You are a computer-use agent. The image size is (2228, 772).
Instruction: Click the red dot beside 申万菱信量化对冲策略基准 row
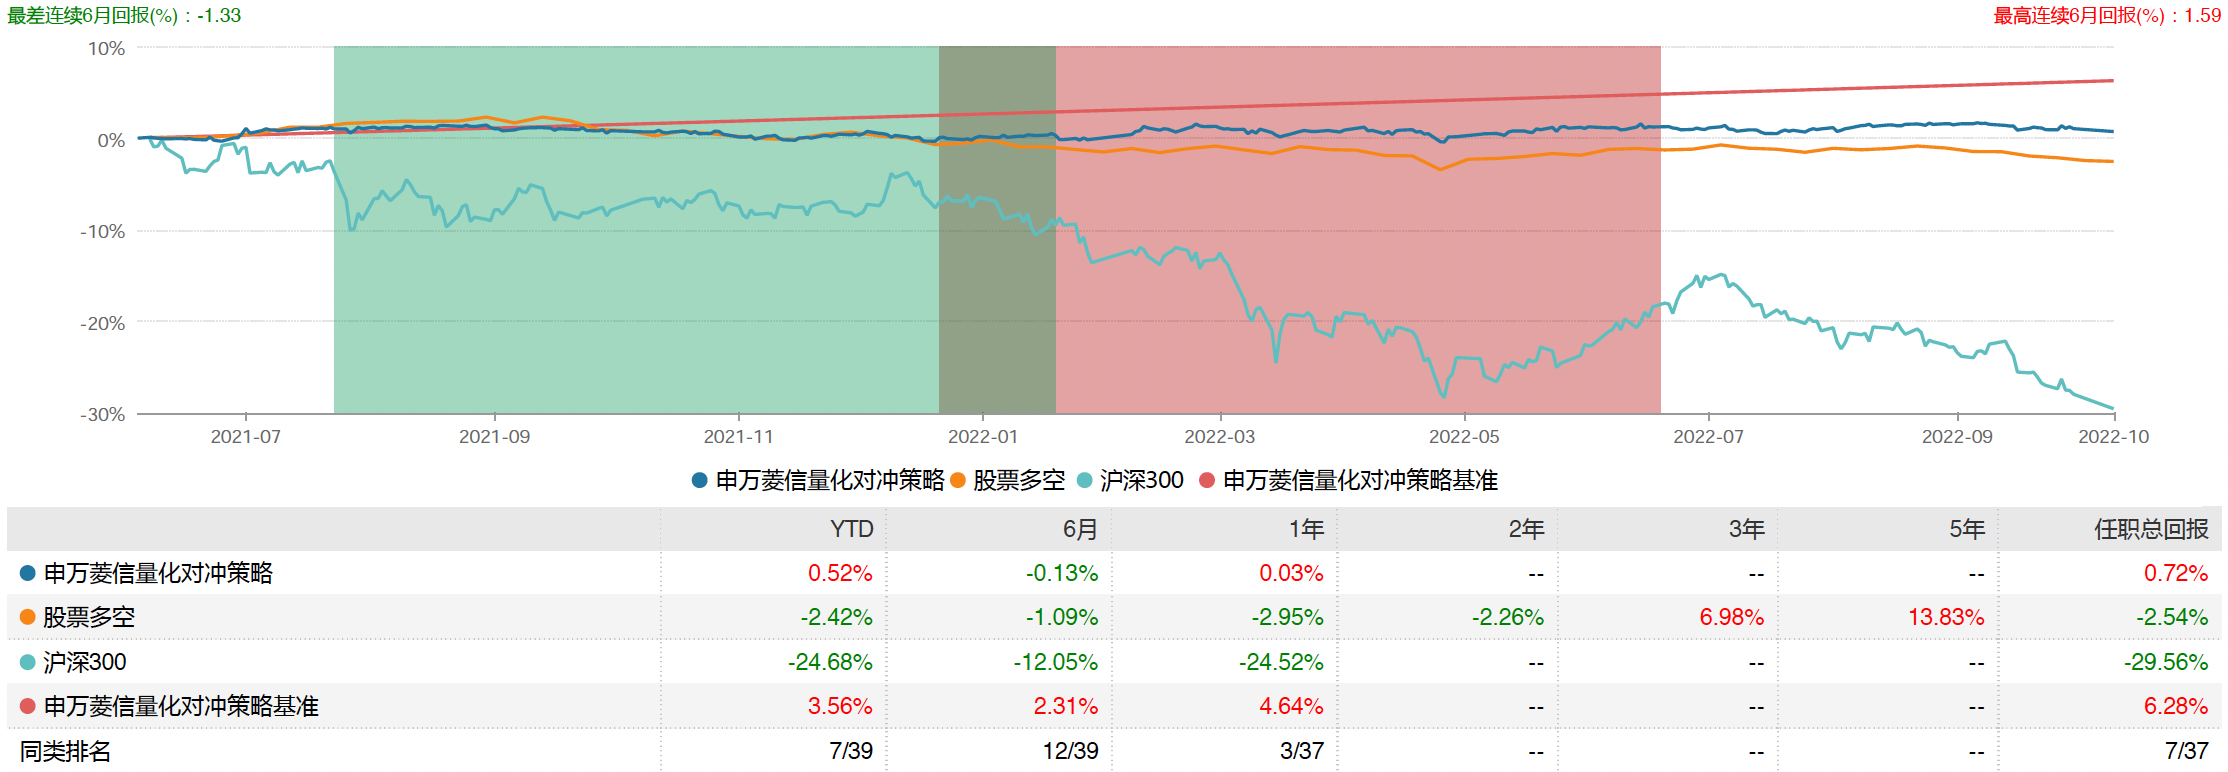(28, 706)
